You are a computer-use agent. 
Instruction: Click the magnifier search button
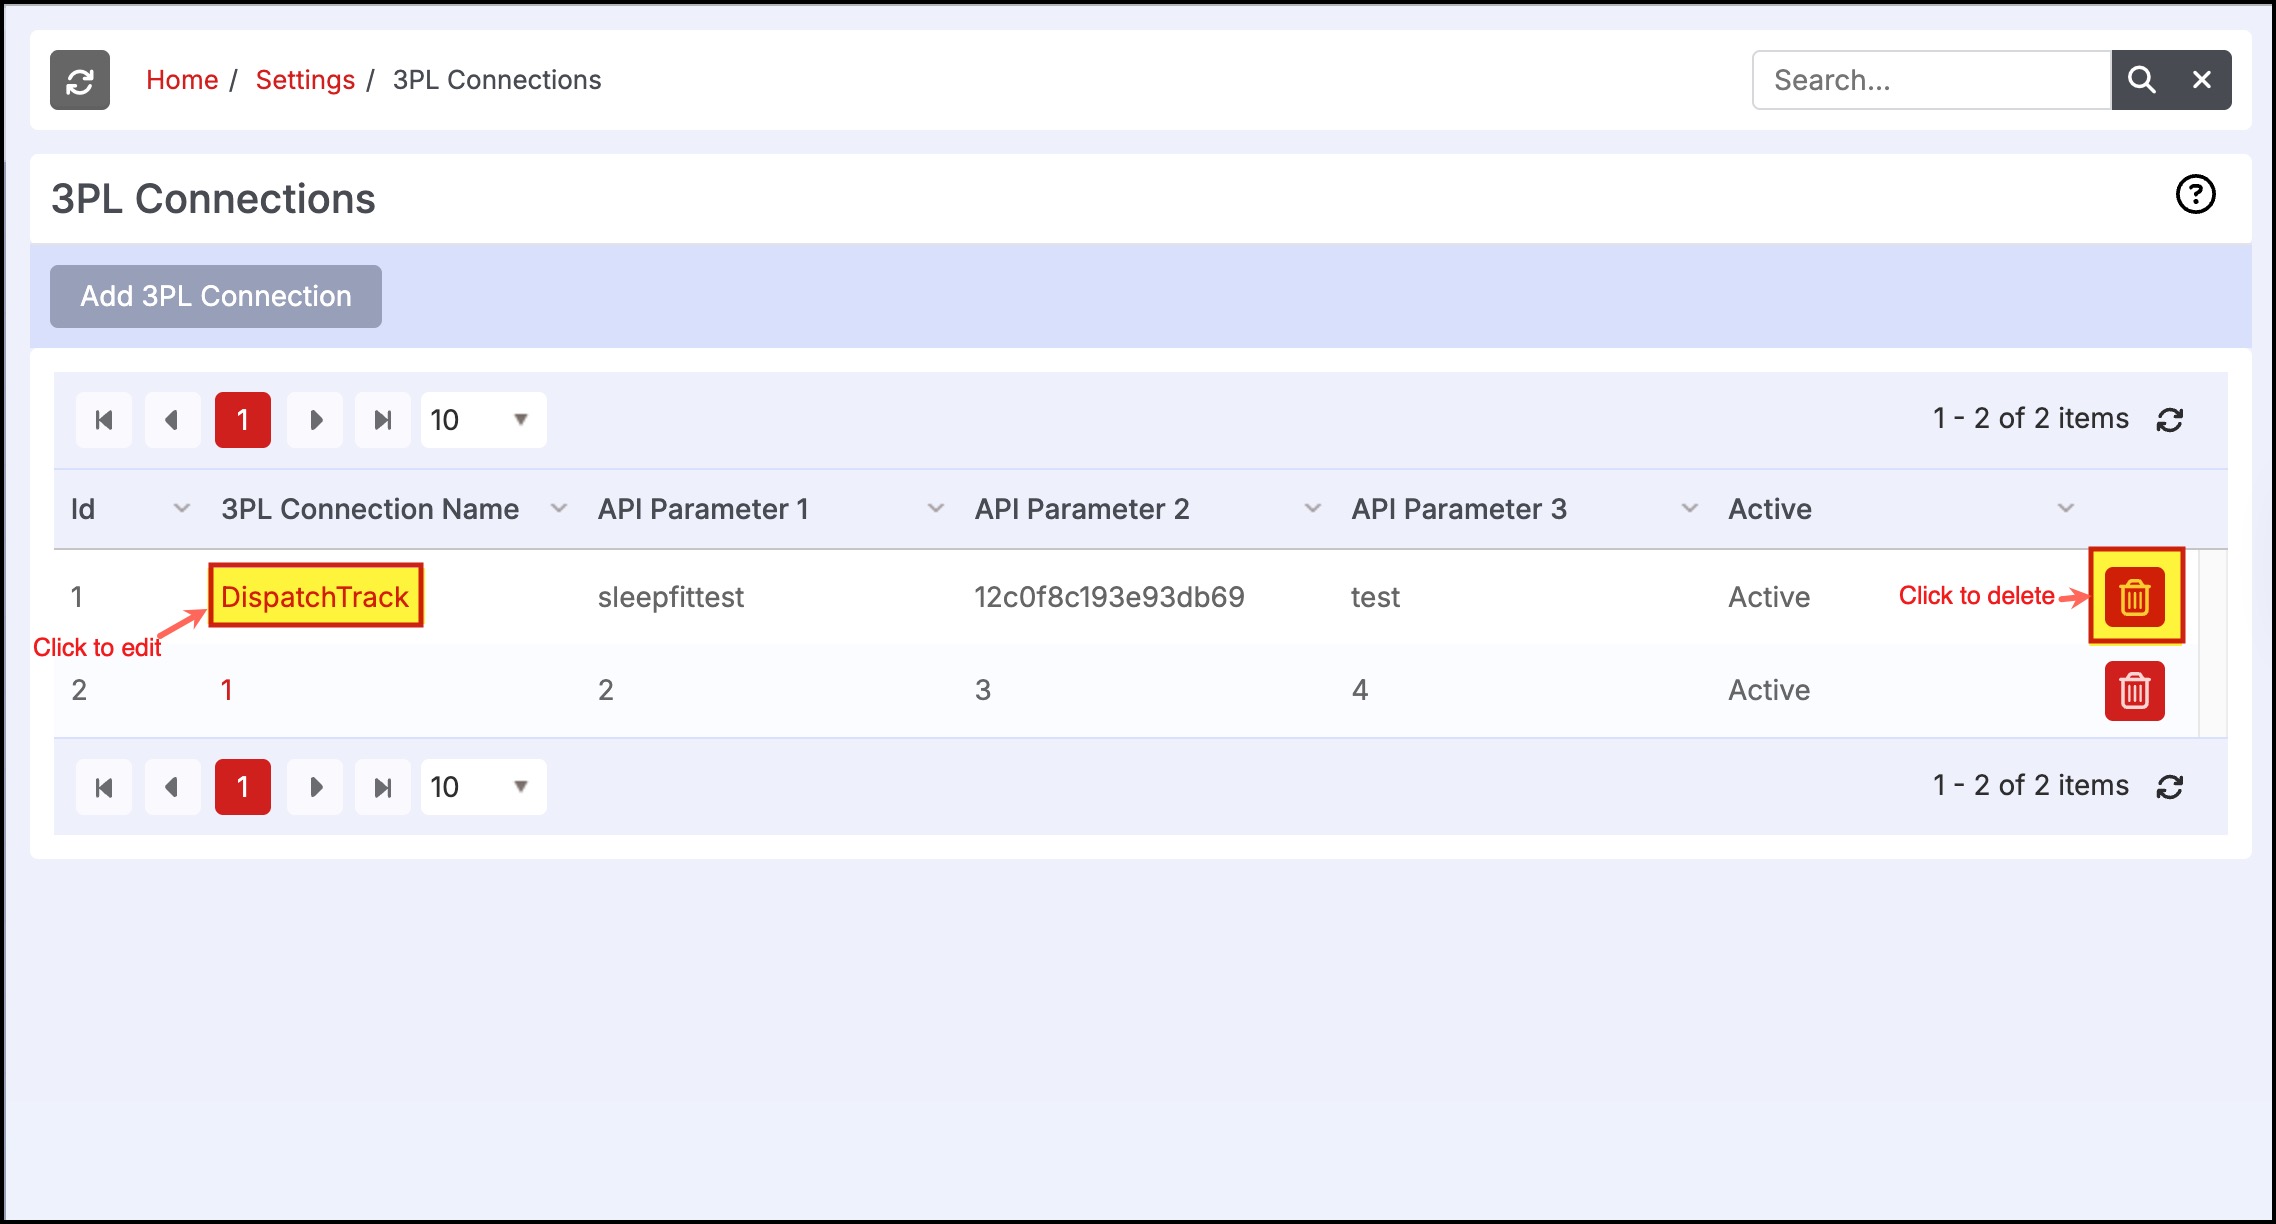[x=2141, y=80]
